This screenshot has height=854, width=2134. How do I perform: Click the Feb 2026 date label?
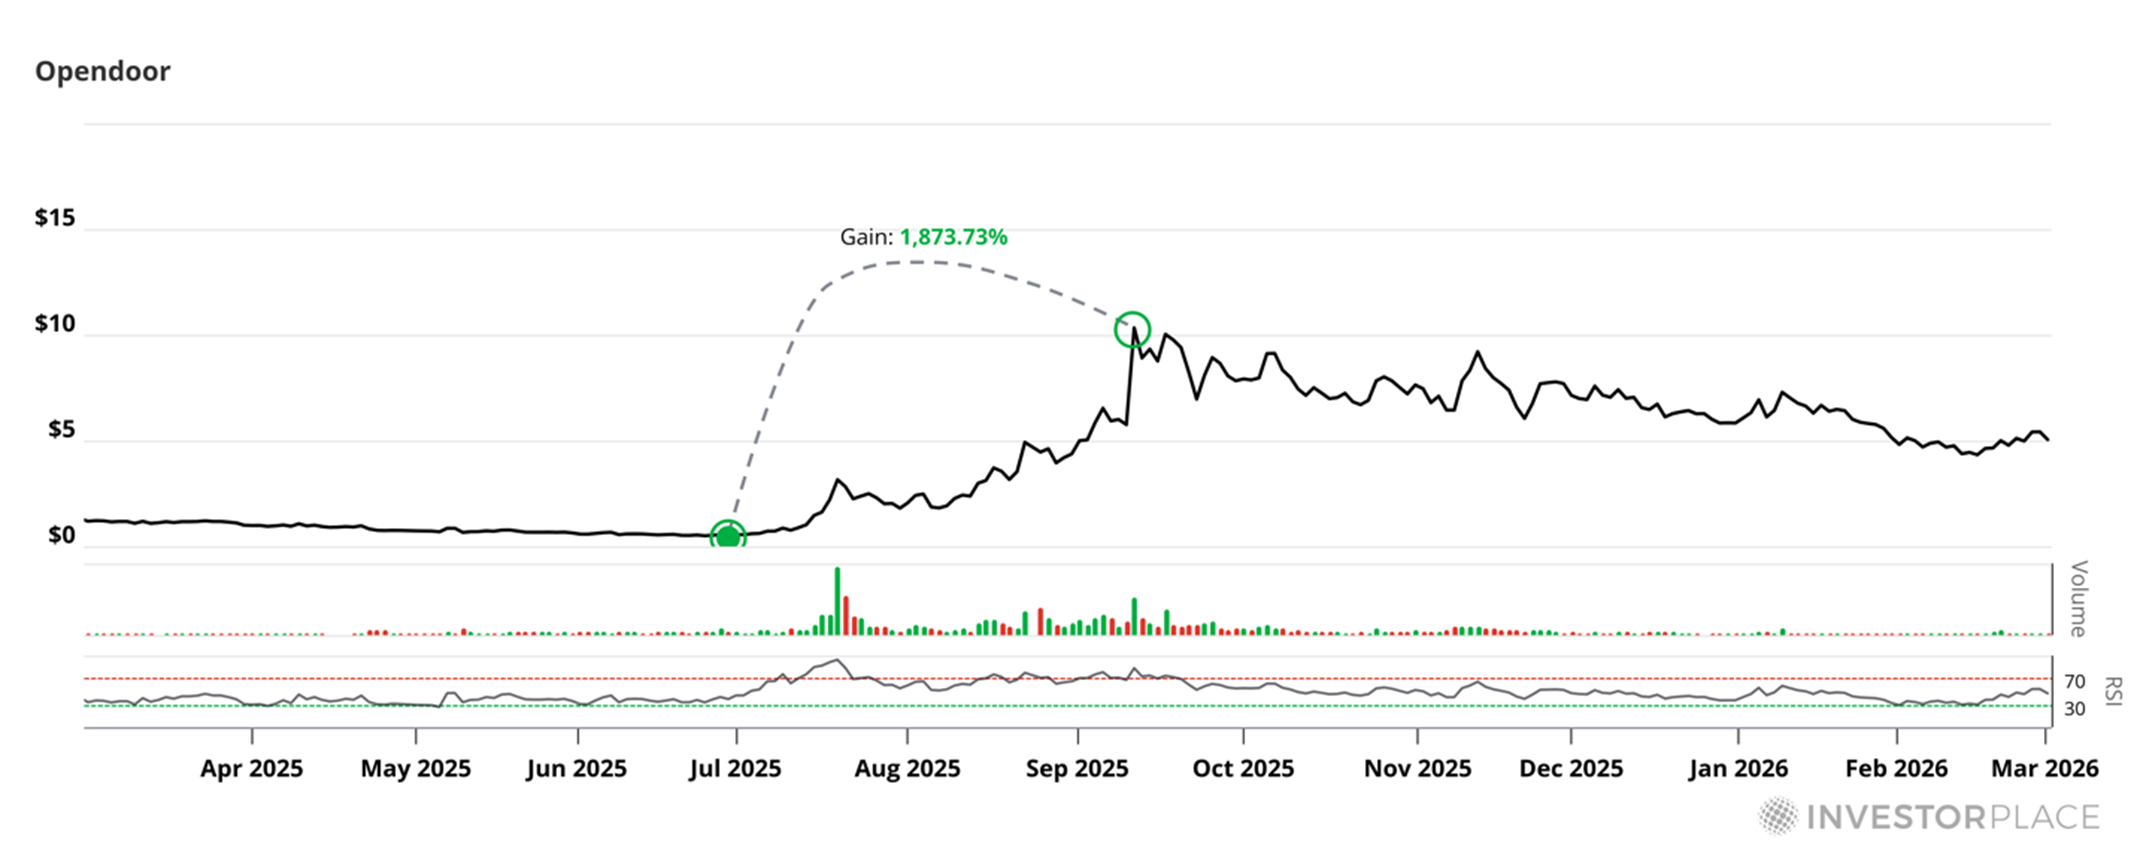coord(1896,768)
